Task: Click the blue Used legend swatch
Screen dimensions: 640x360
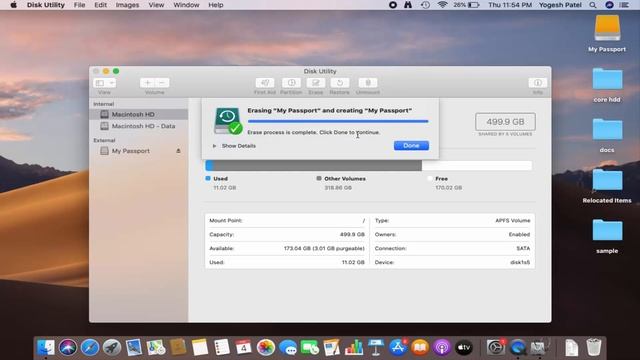Action: 208,178
